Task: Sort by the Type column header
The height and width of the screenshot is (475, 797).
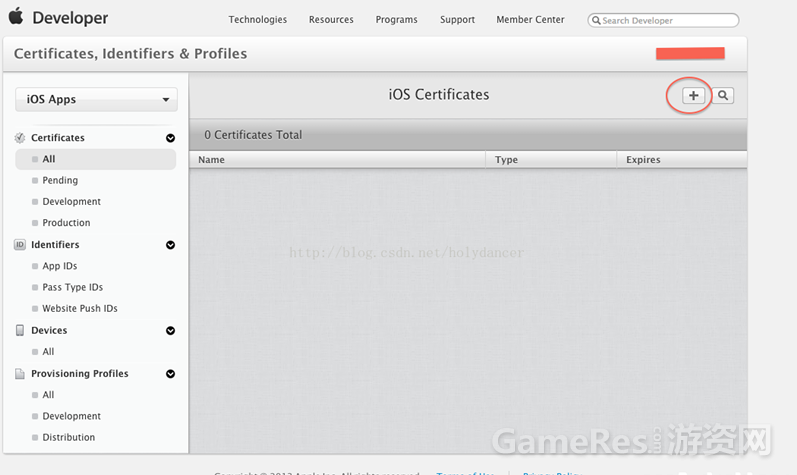Action: (551, 160)
